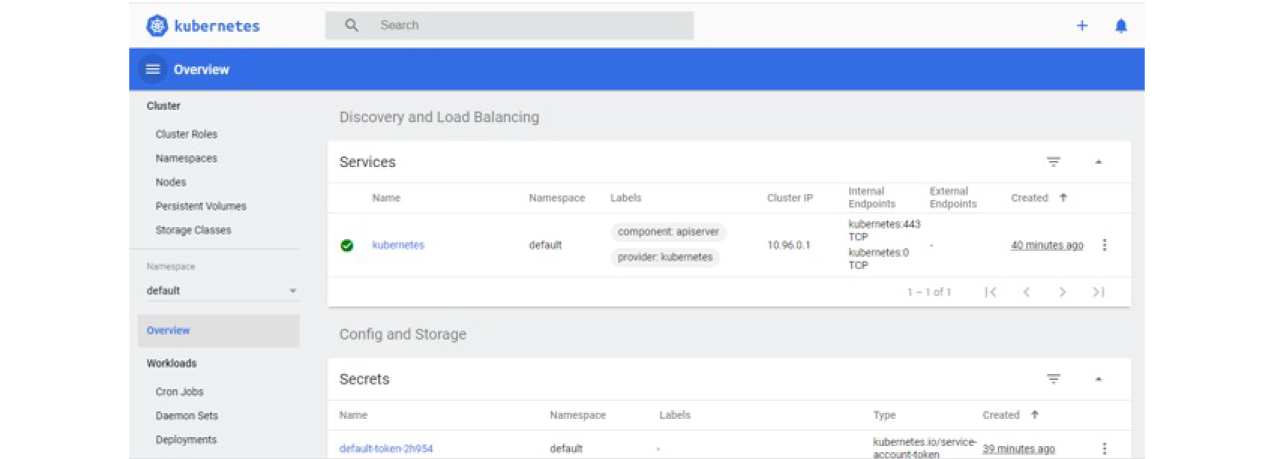Click the 10.96.0.1 cluster IP cell
The width and height of the screenshot is (1272, 459).
(789, 245)
